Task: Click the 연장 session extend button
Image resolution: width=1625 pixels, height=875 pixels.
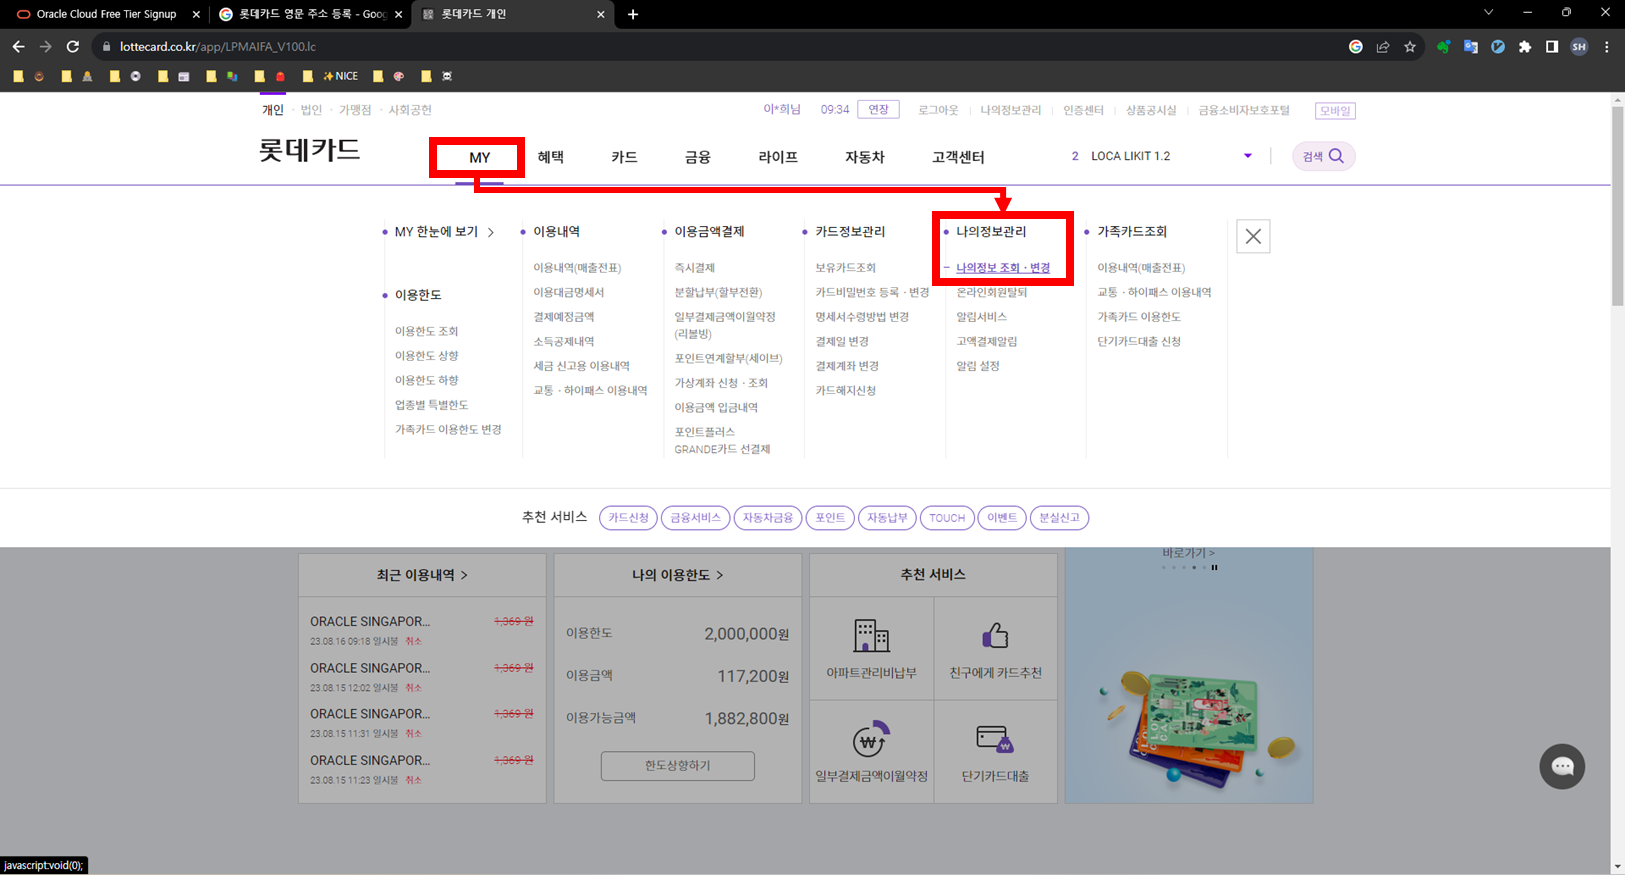Action: 878,110
